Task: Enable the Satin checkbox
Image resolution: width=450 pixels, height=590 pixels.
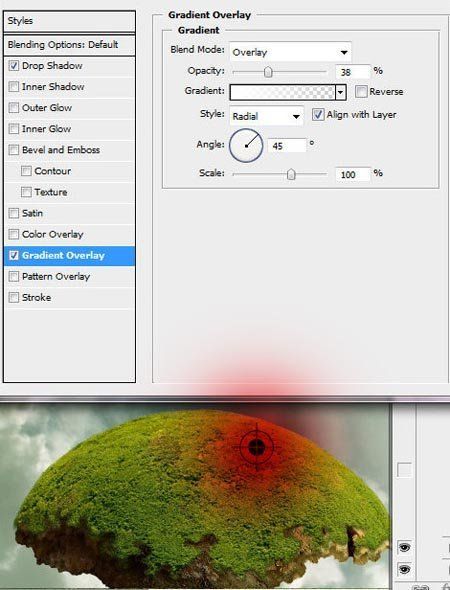Action: (14, 213)
